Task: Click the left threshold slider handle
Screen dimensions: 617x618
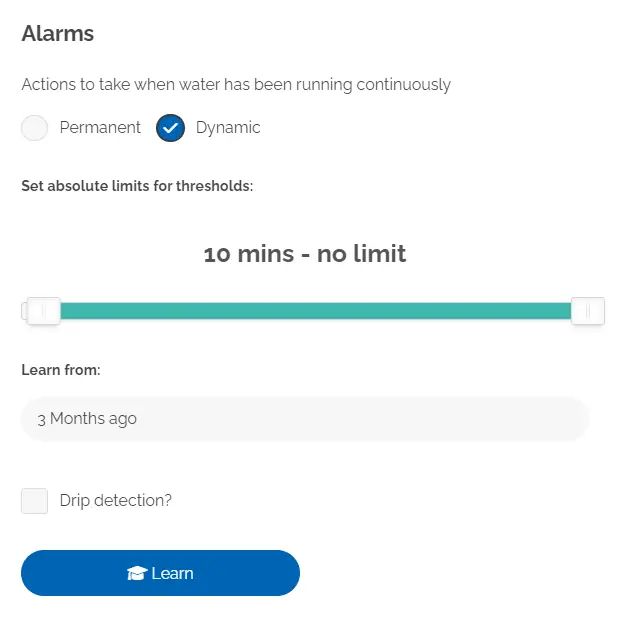Action: pyautogui.click(x=43, y=311)
